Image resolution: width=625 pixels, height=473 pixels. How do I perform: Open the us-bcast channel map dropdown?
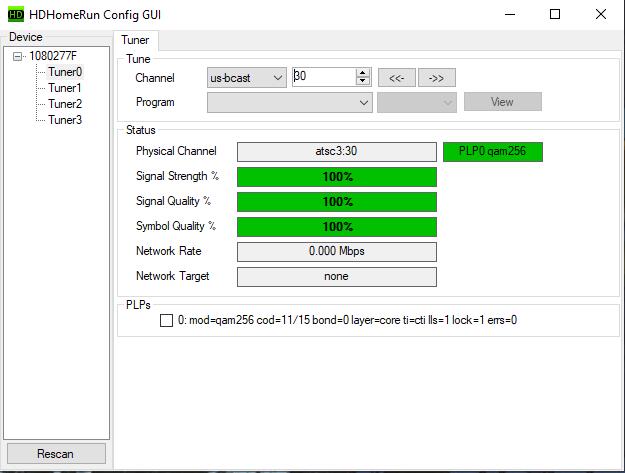pyautogui.click(x=246, y=78)
